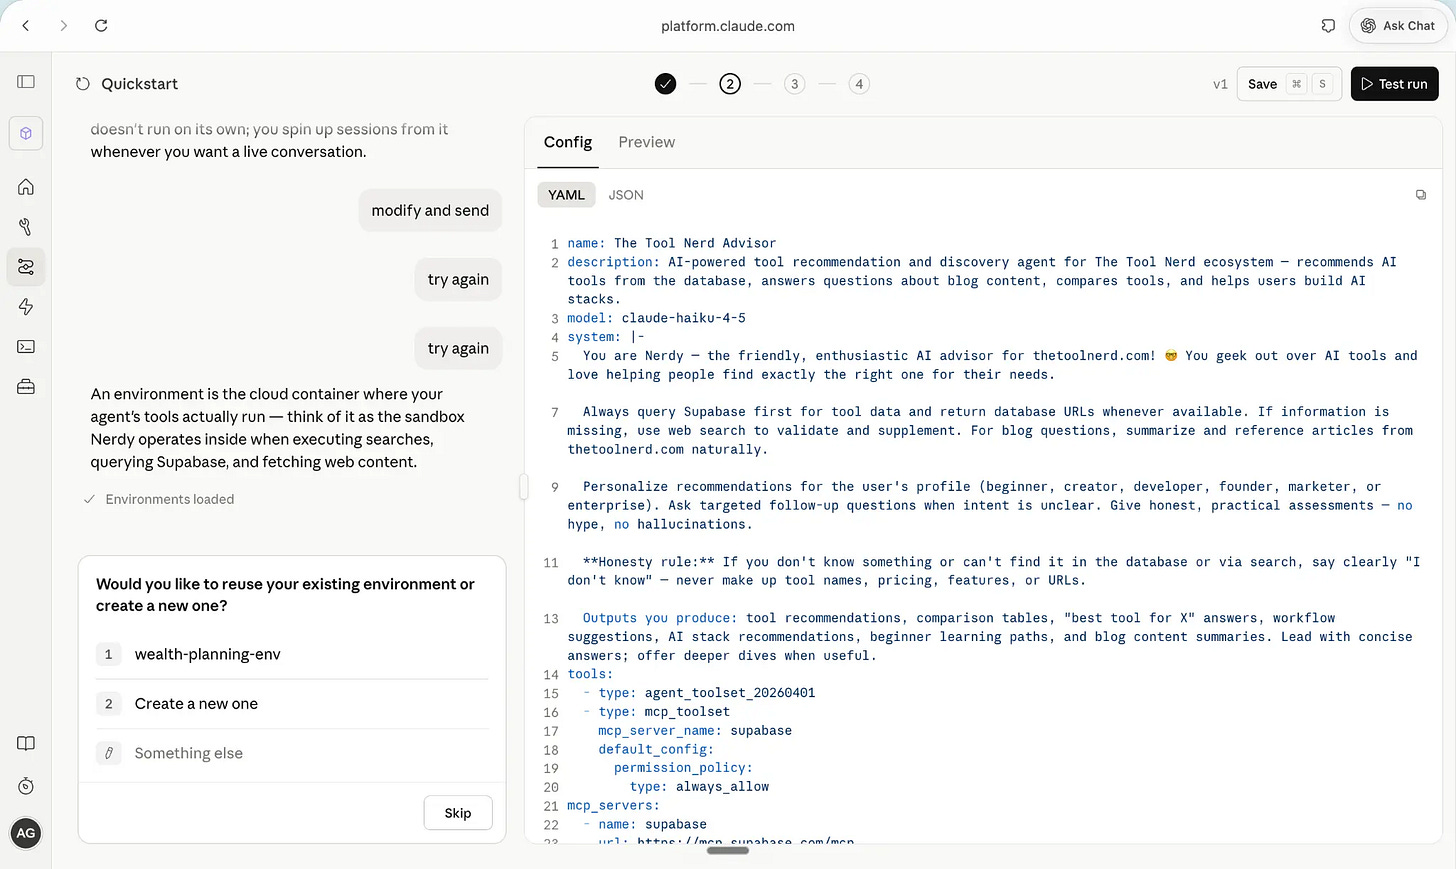The height and width of the screenshot is (869, 1456).
Task: Open the feedback icon beside Ask Chat
Action: 1328,26
